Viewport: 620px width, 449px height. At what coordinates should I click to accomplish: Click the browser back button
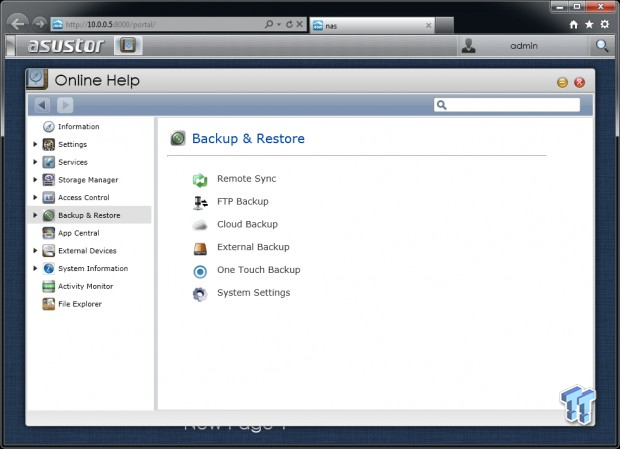[x=17, y=24]
